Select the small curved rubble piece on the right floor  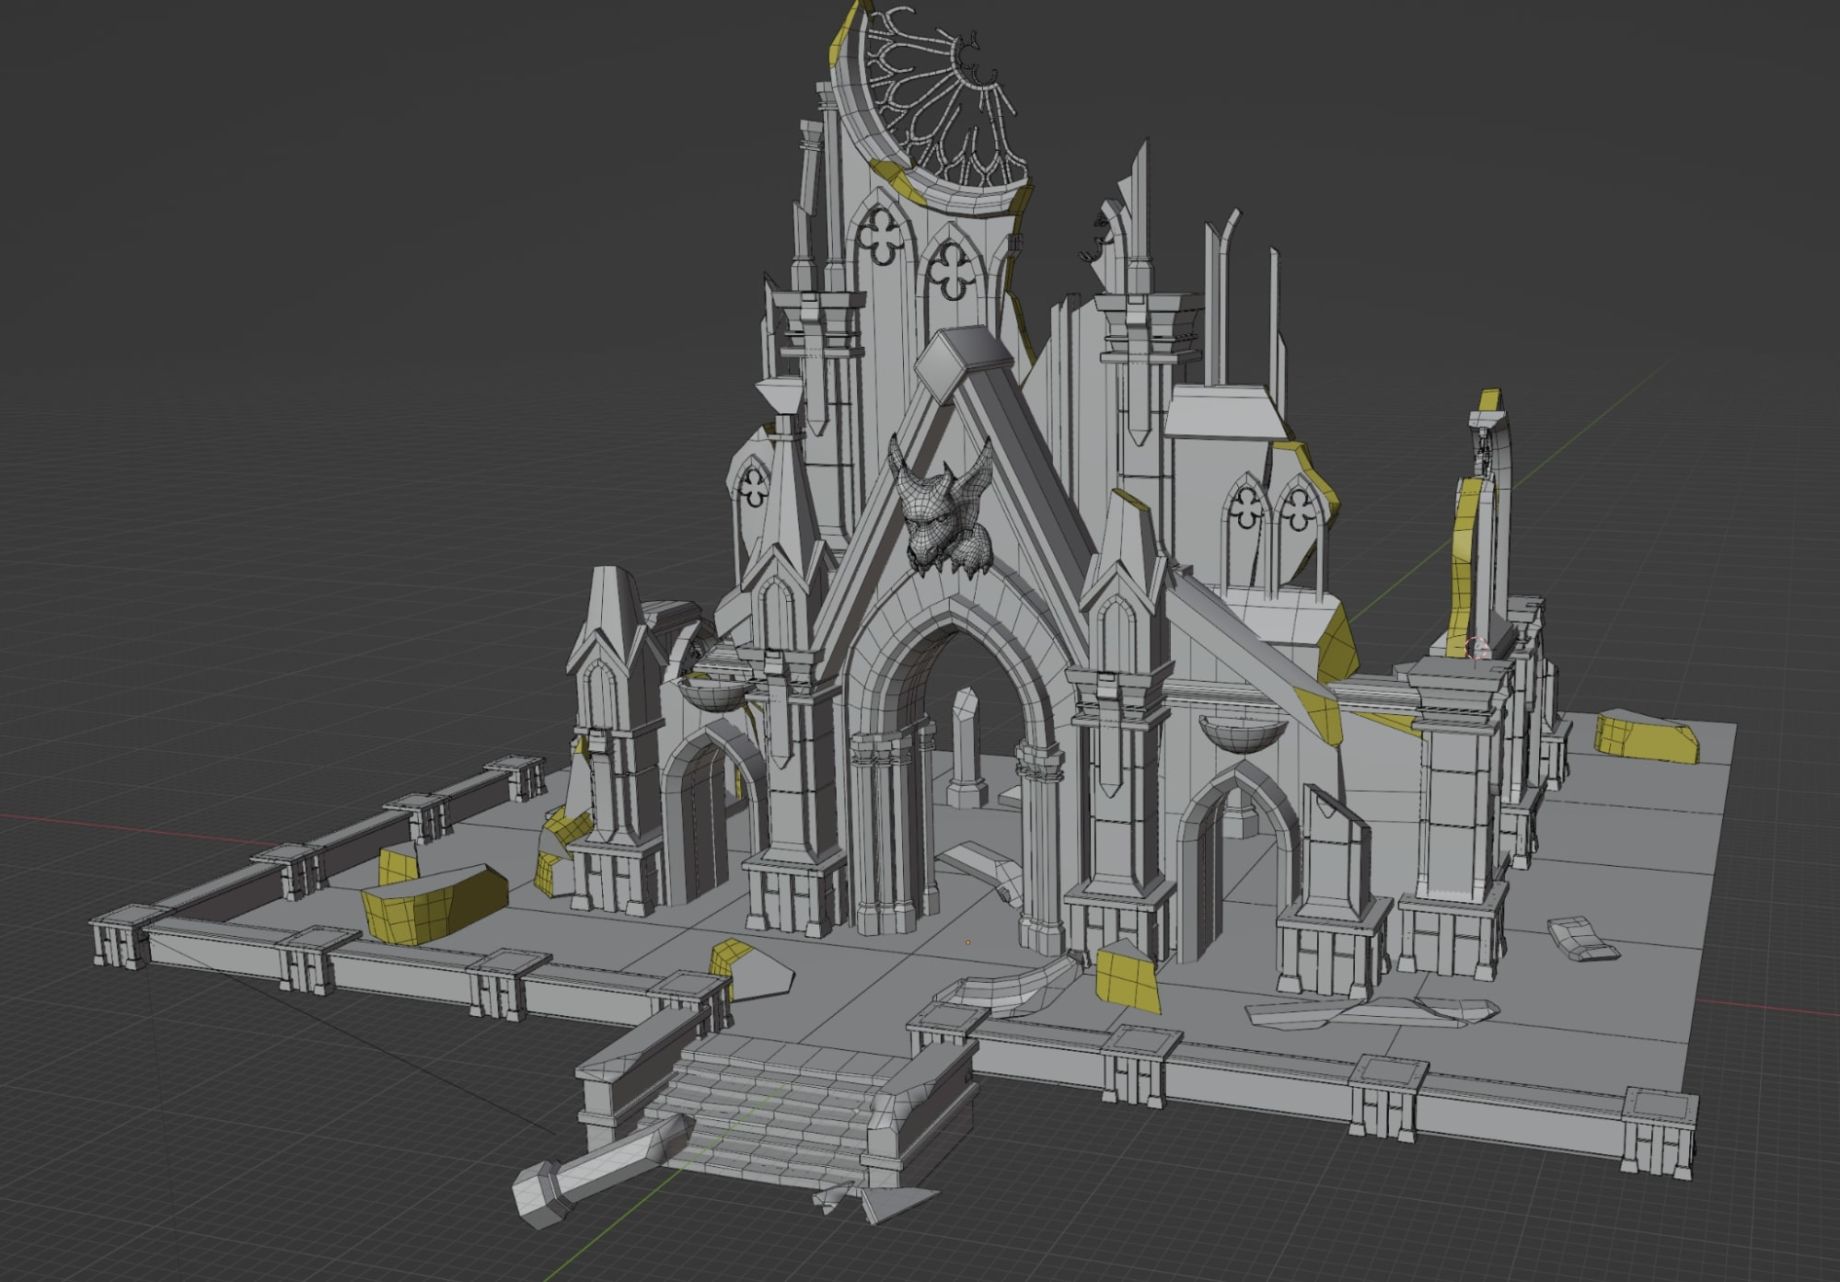1582,938
